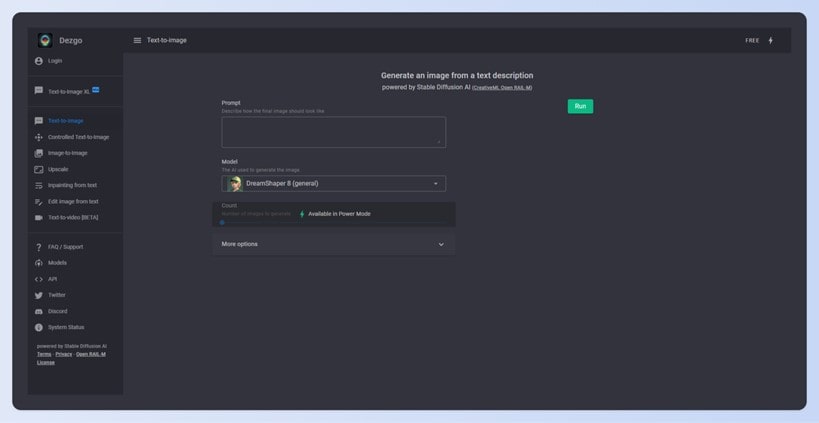
Task: Click the Text-to-image sidebar icon
Action: 39,121
